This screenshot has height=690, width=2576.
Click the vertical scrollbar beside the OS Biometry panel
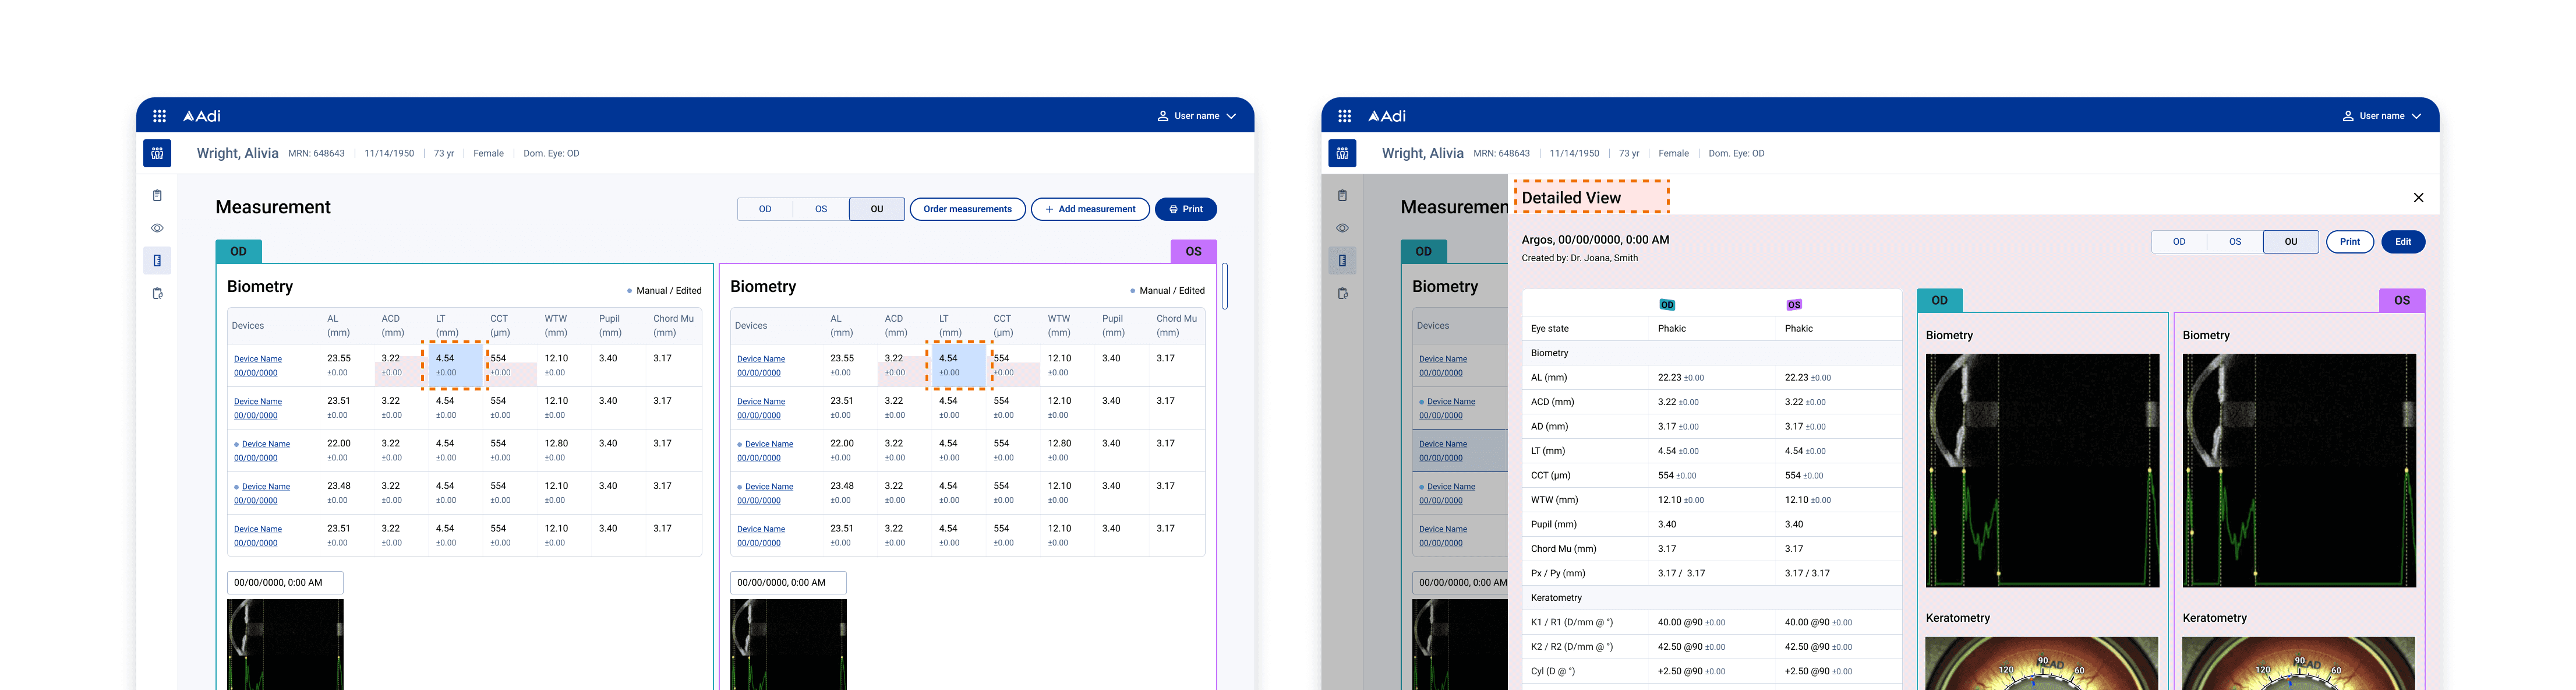click(1224, 286)
